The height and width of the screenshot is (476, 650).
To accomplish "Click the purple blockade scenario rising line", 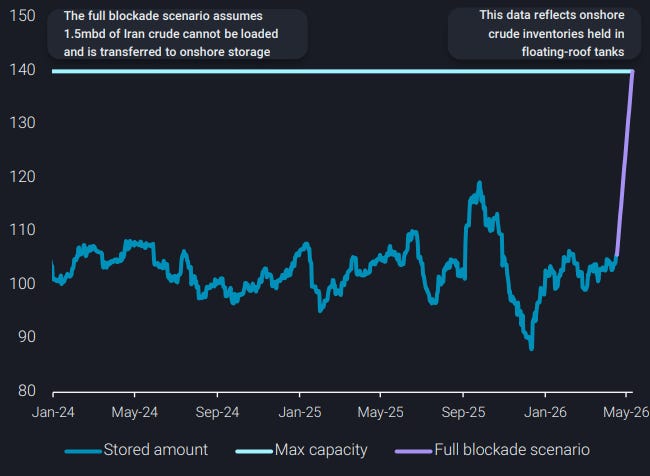I will (625, 164).
